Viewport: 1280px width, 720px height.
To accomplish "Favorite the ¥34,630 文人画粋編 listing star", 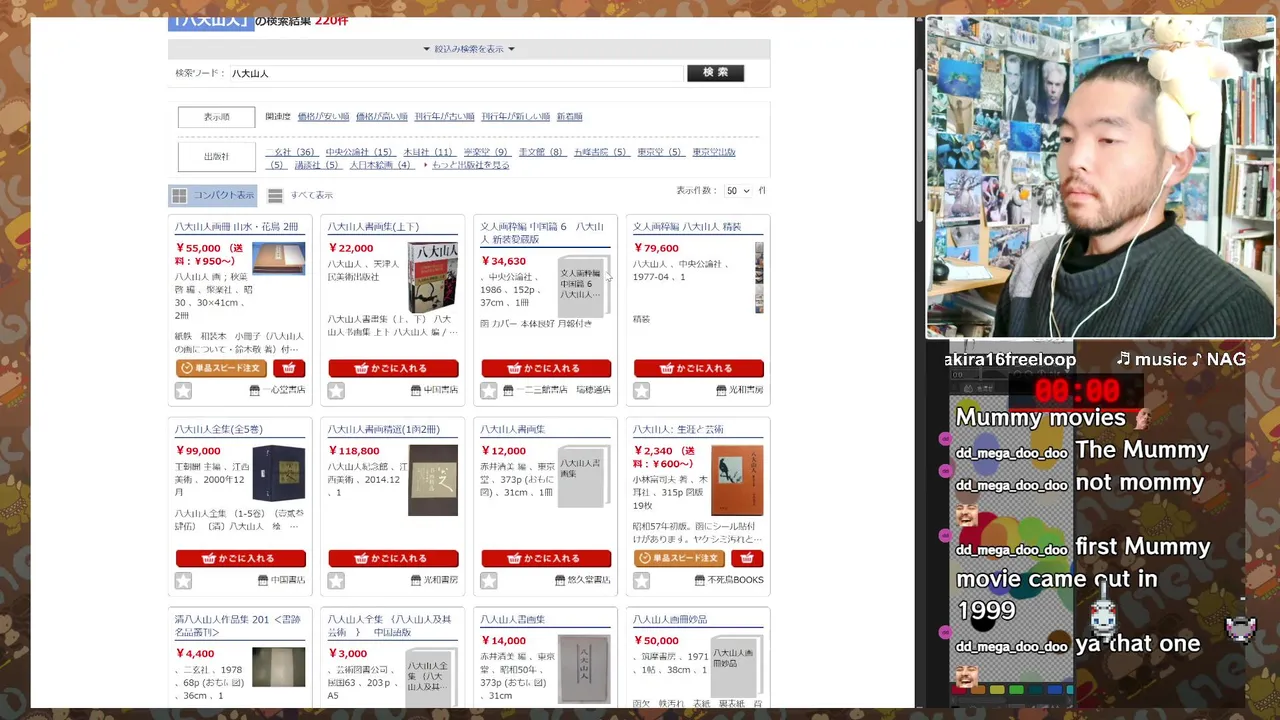I will click(x=488, y=391).
